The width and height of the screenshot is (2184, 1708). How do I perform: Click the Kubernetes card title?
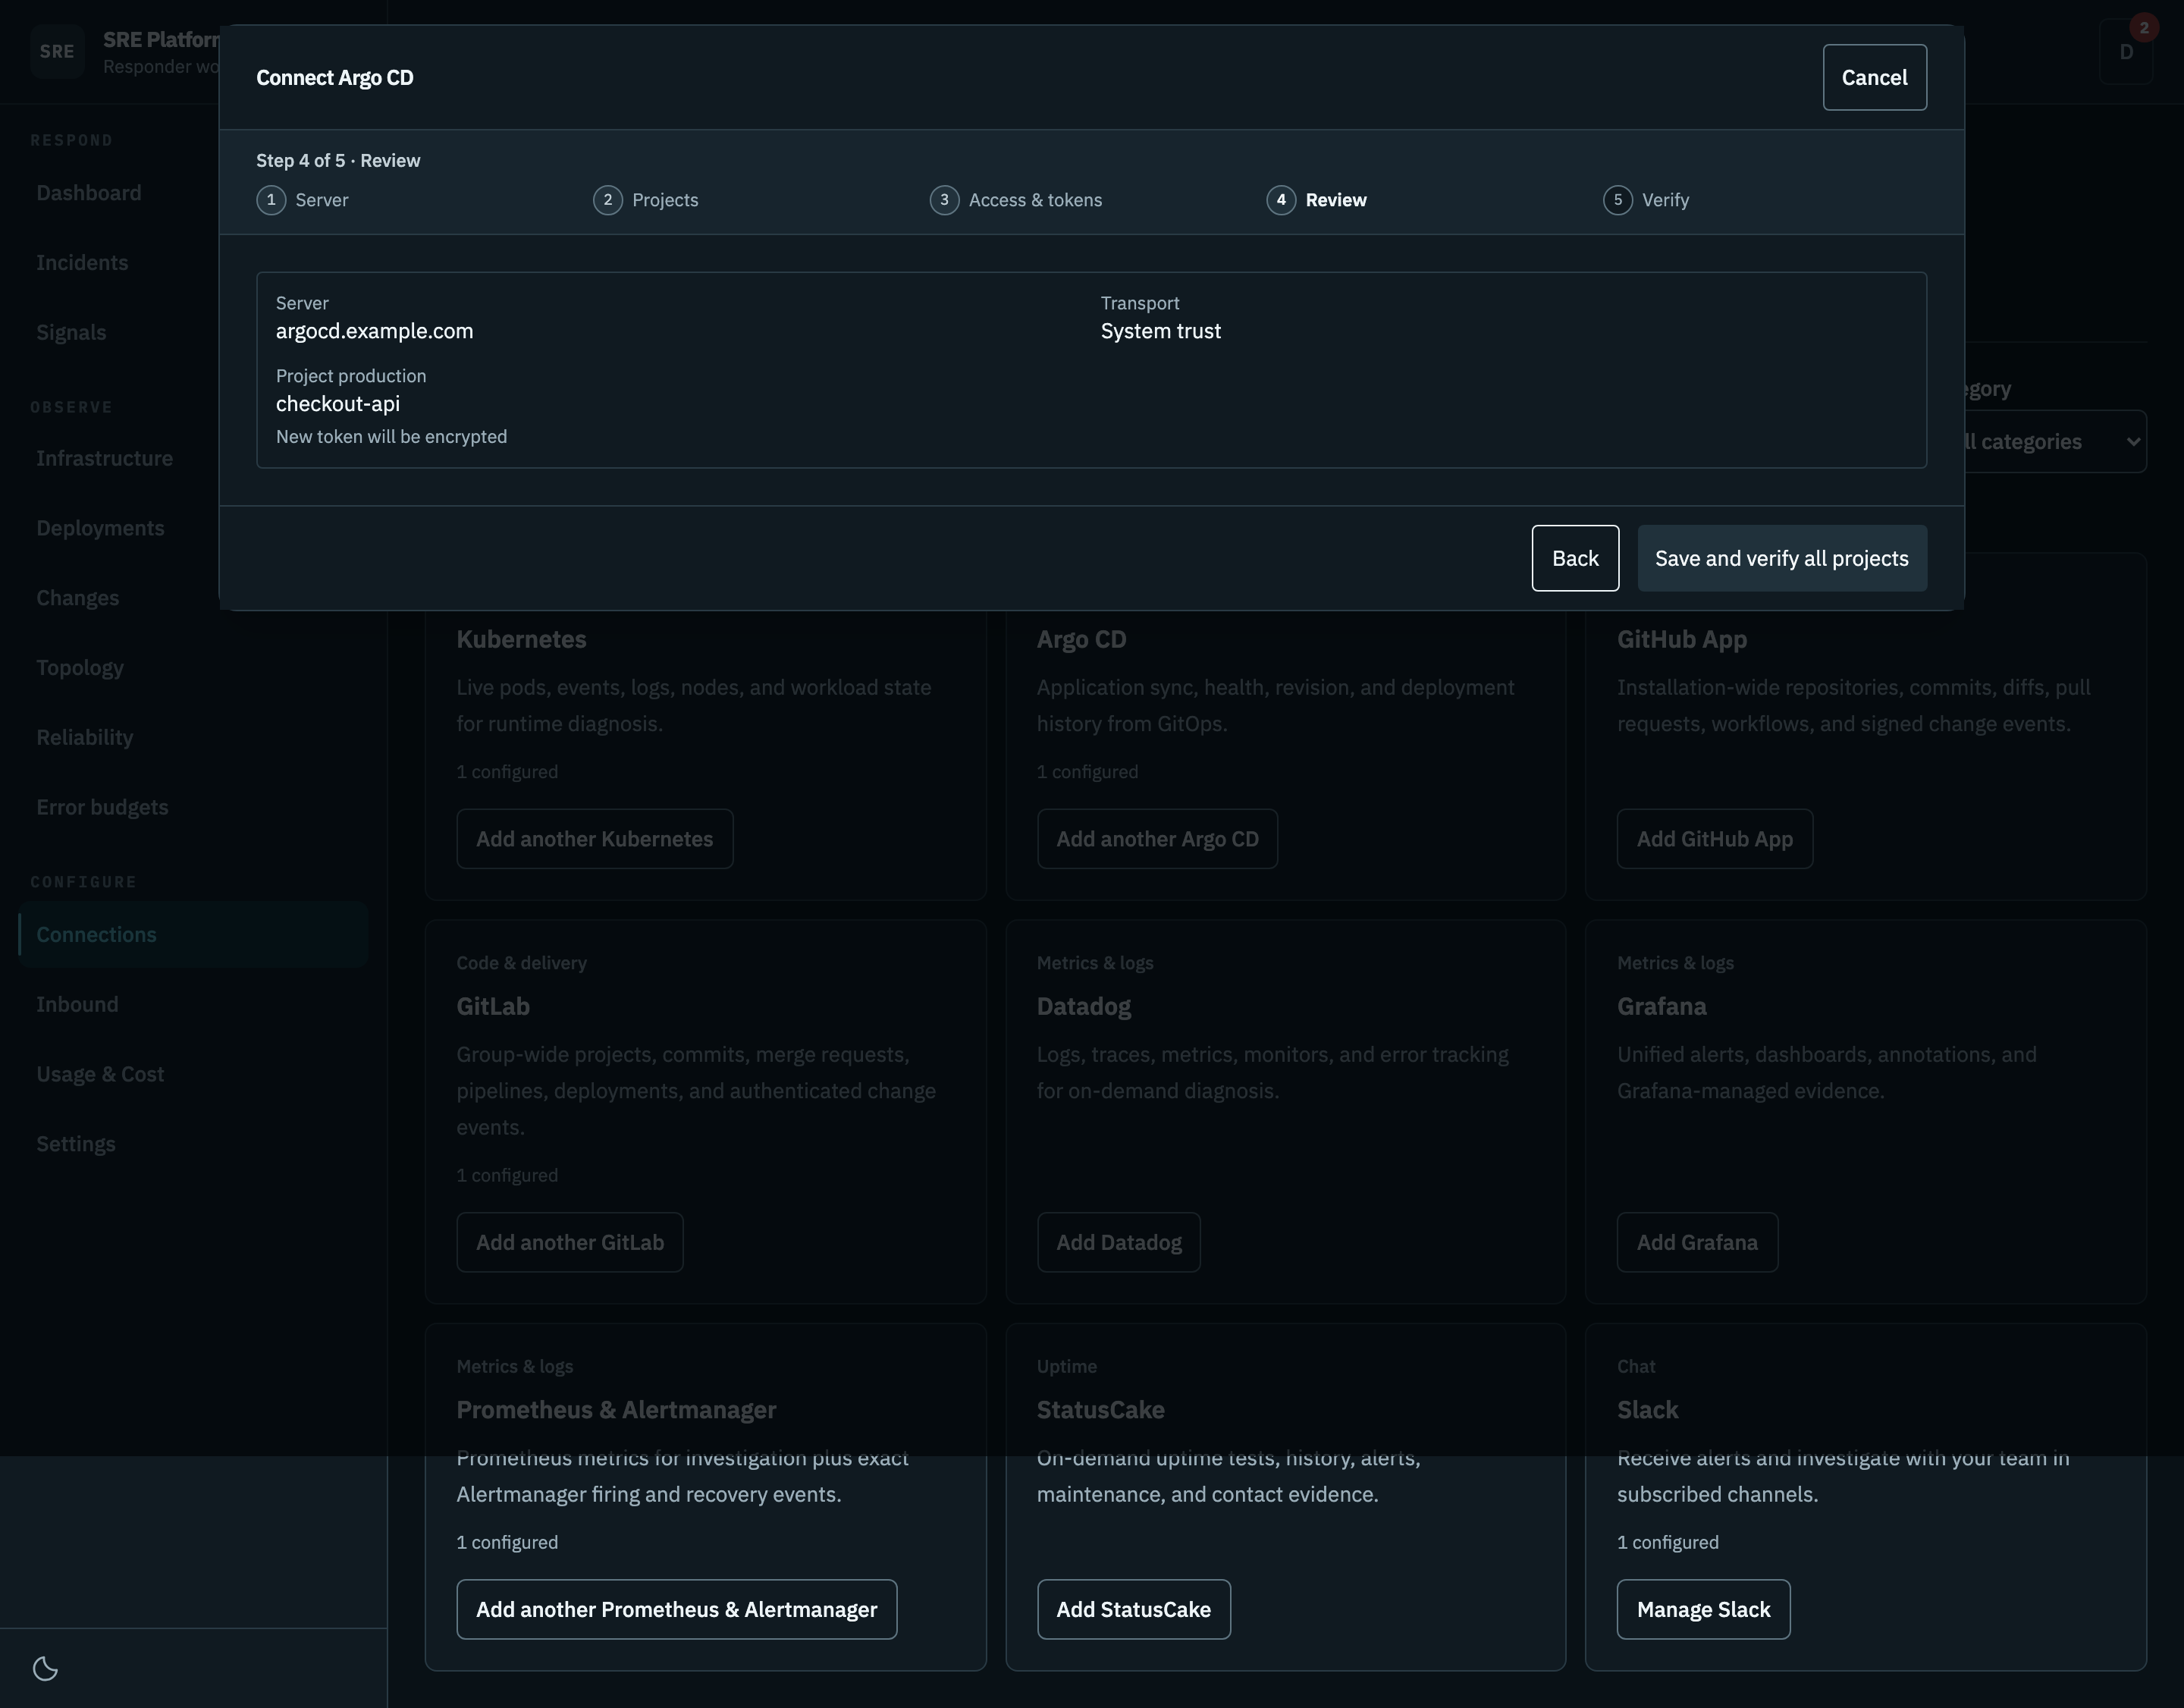point(522,640)
